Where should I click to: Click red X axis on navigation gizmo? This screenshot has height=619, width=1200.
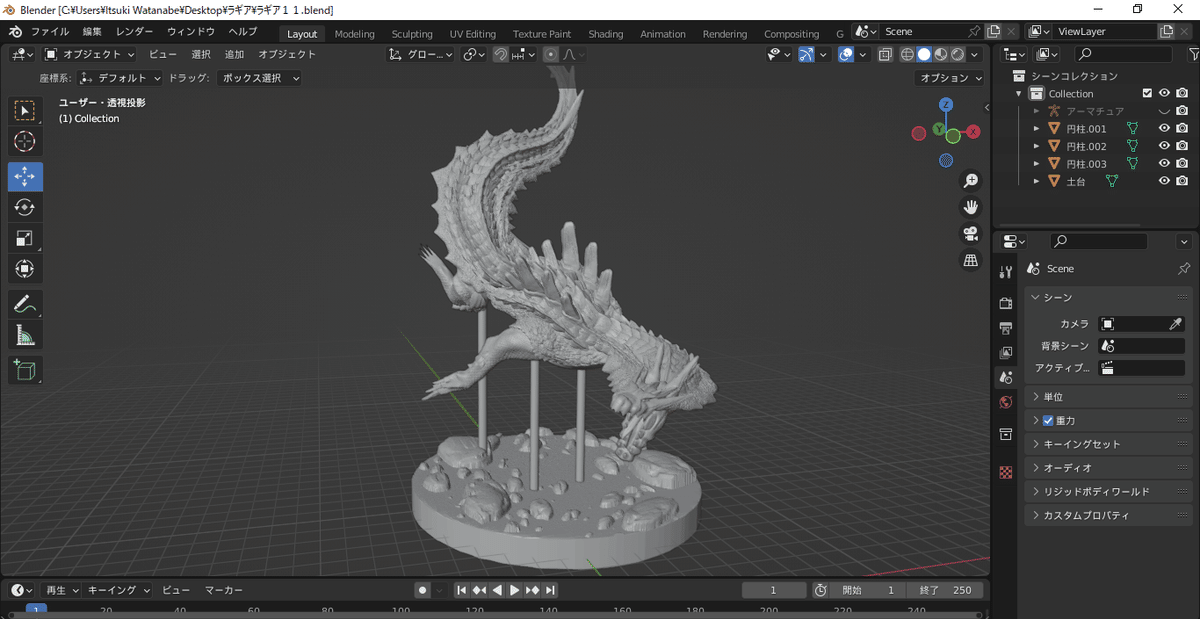(973, 132)
